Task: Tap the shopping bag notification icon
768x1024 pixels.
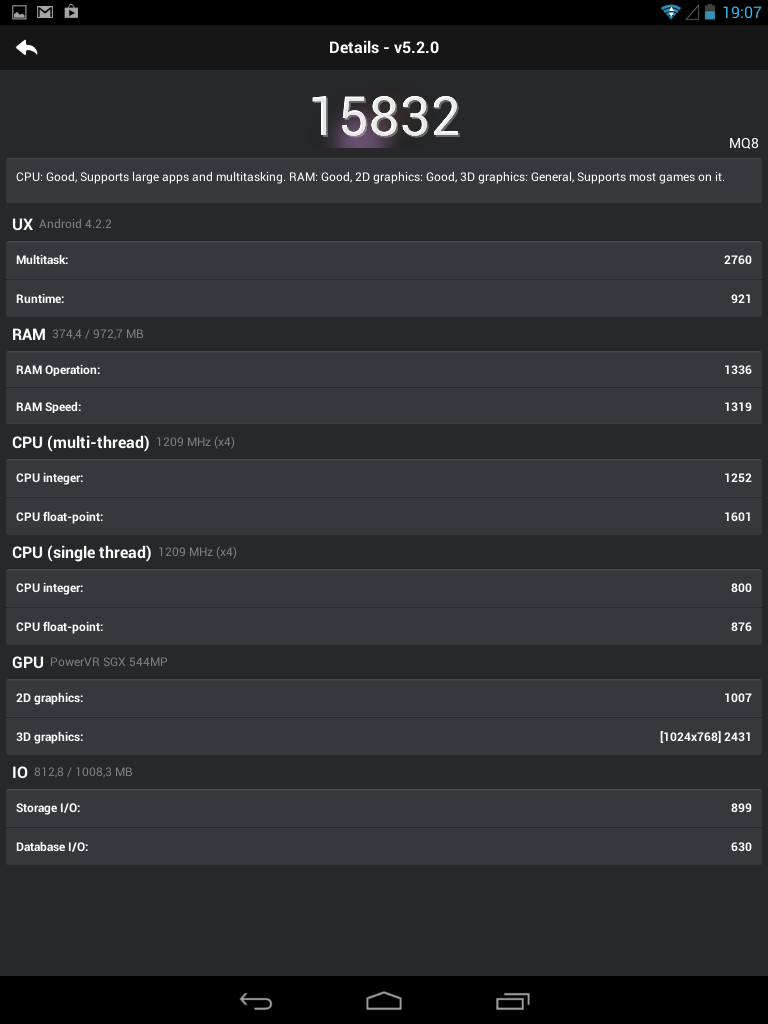Action: (71, 12)
